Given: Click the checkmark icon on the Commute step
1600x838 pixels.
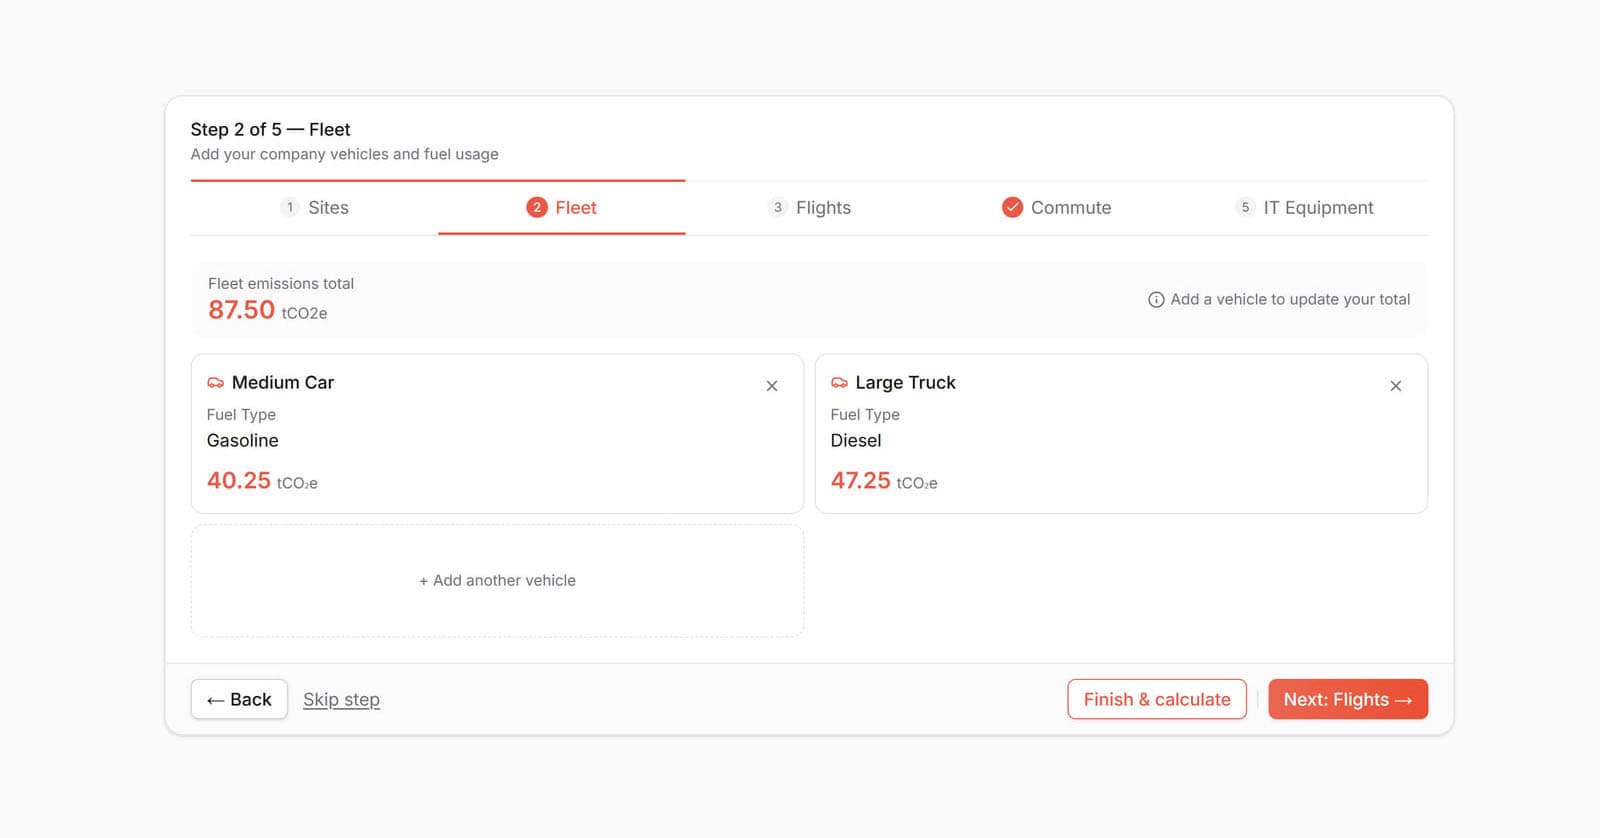Looking at the screenshot, I should pos(1012,207).
